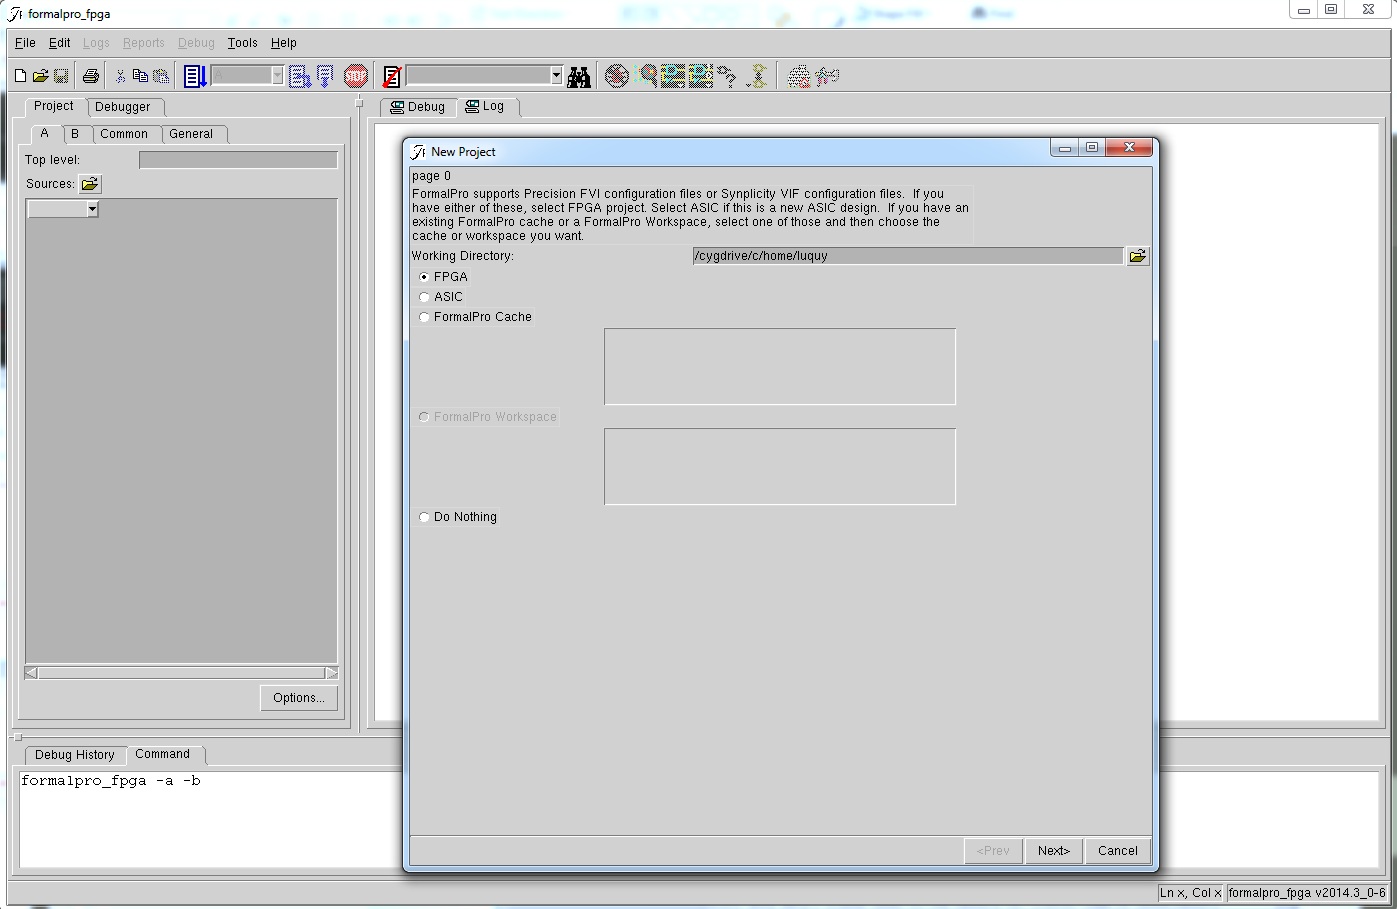Select the A sub-tab
This screenshot has height=909, width=1397.
[44, 133]
